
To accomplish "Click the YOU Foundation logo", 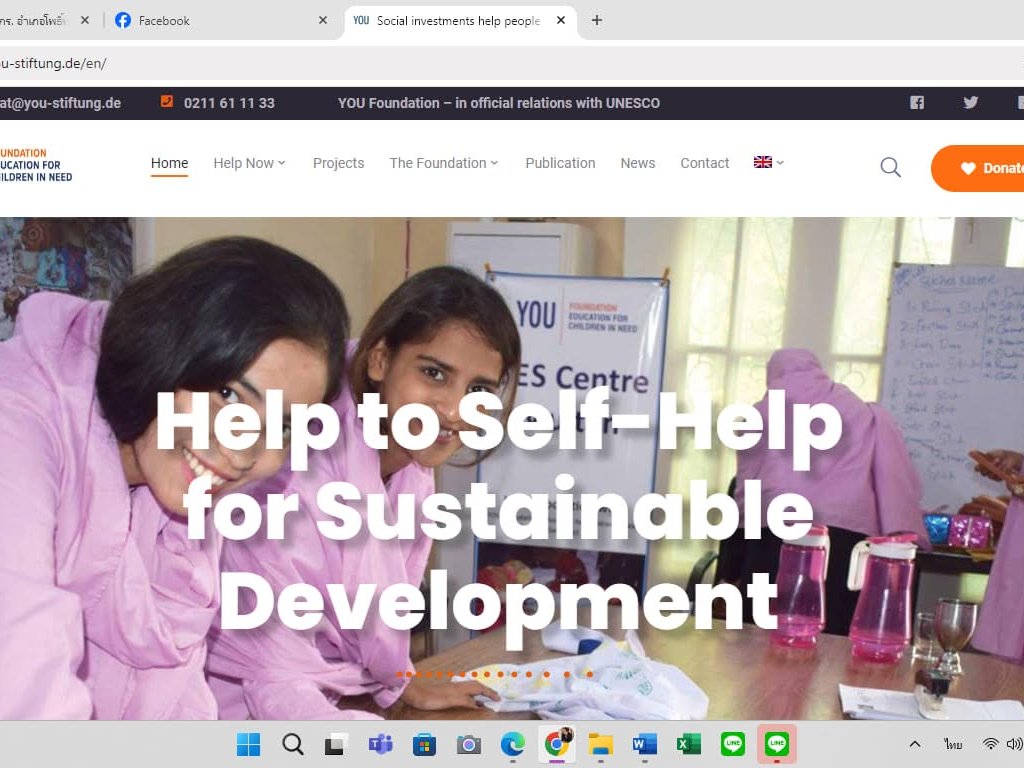I will (x=36, y=165).
